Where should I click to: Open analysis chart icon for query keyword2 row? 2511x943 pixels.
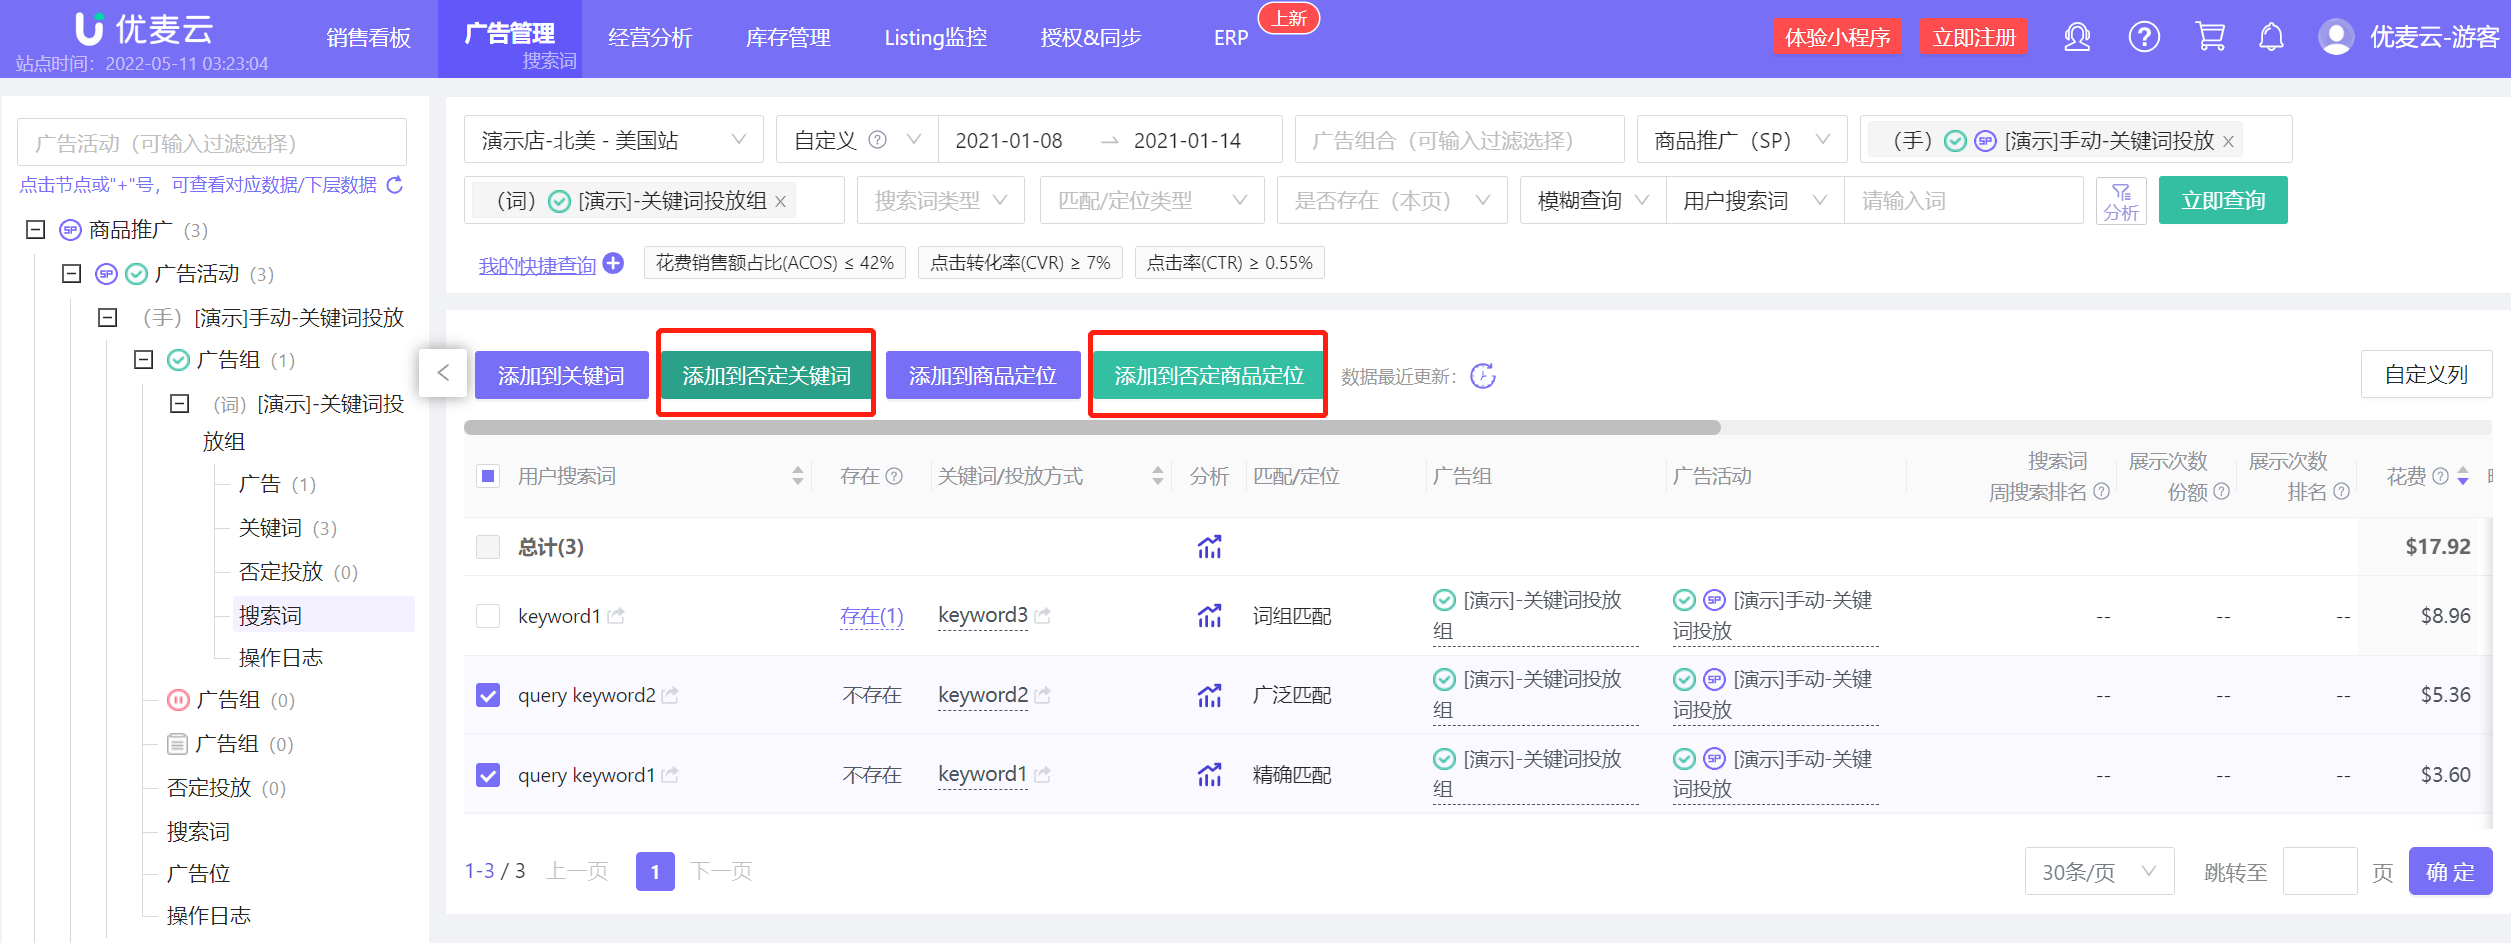coord(1210,695)
